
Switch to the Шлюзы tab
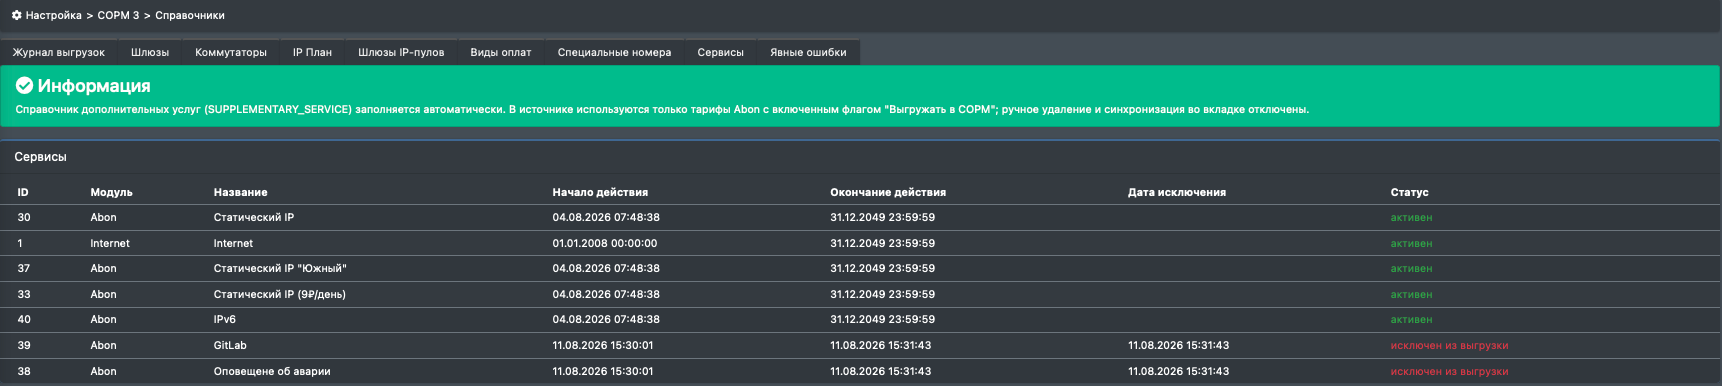coord(150,52)
